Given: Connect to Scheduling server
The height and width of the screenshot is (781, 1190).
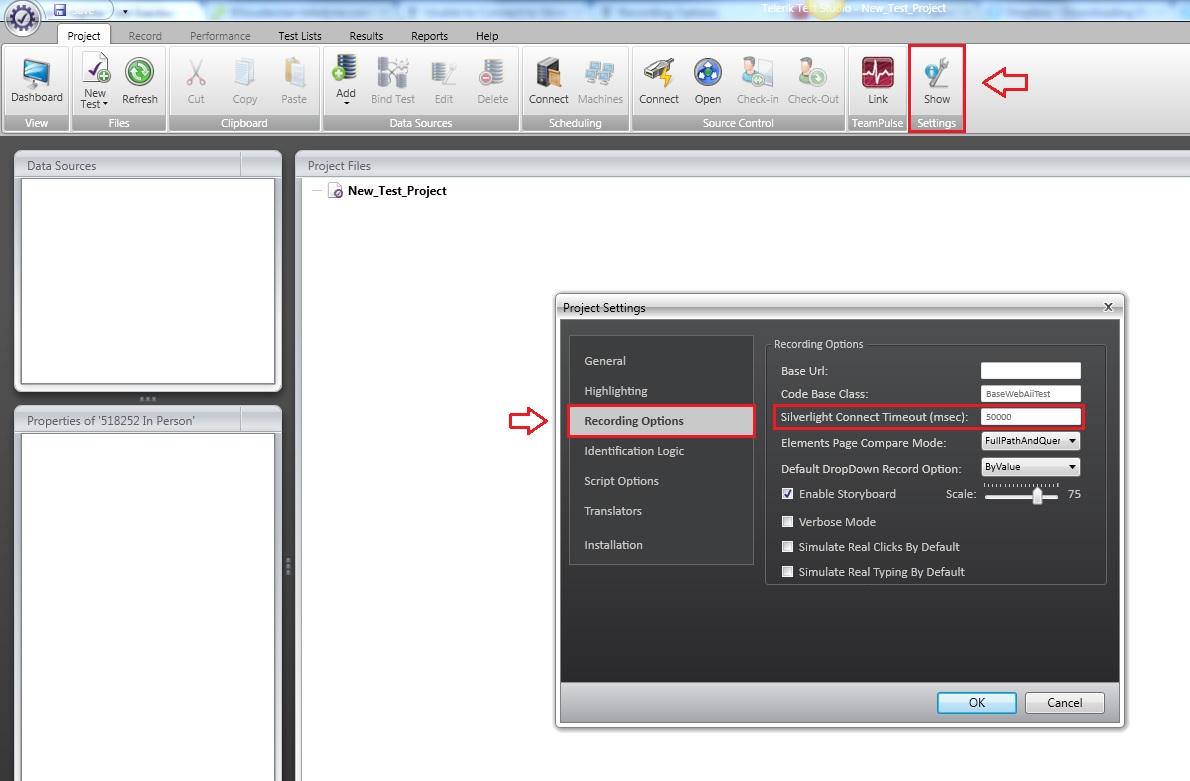Looking at the screenshot, I should pos(548,80).
